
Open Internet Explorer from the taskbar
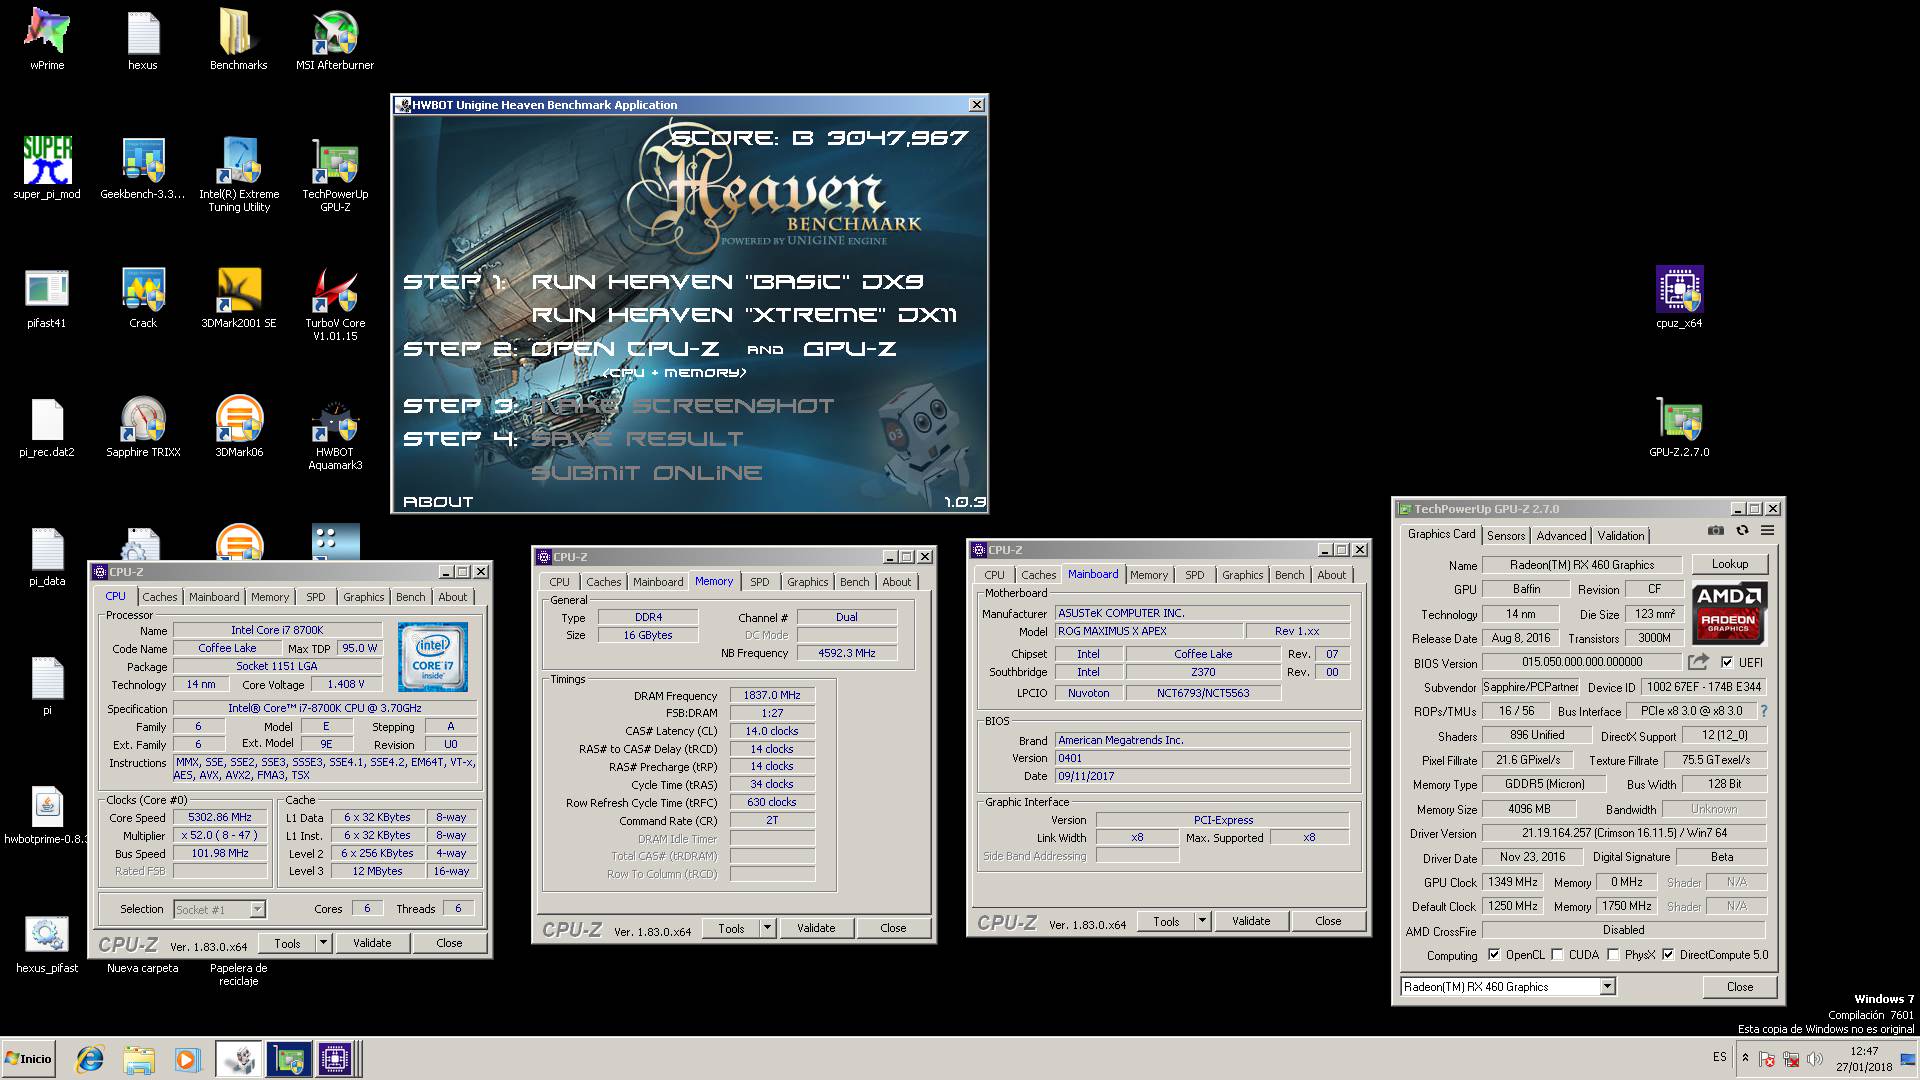[90, 1059]
